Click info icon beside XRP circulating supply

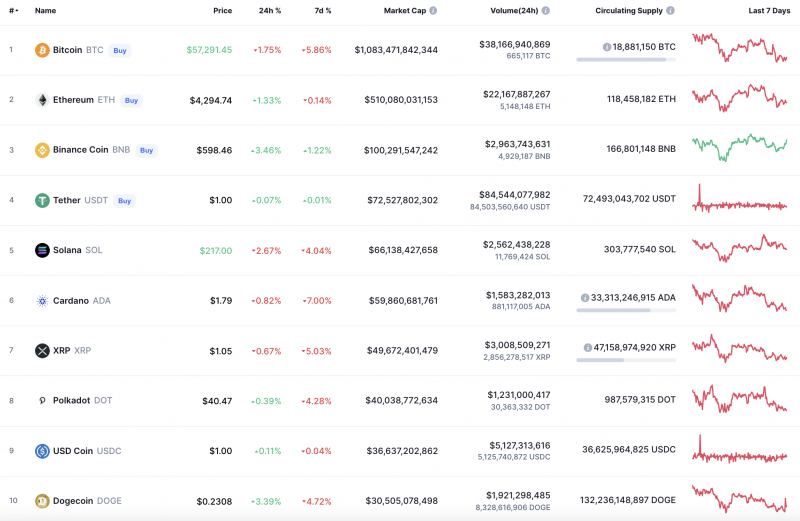(x=588, y=348)
